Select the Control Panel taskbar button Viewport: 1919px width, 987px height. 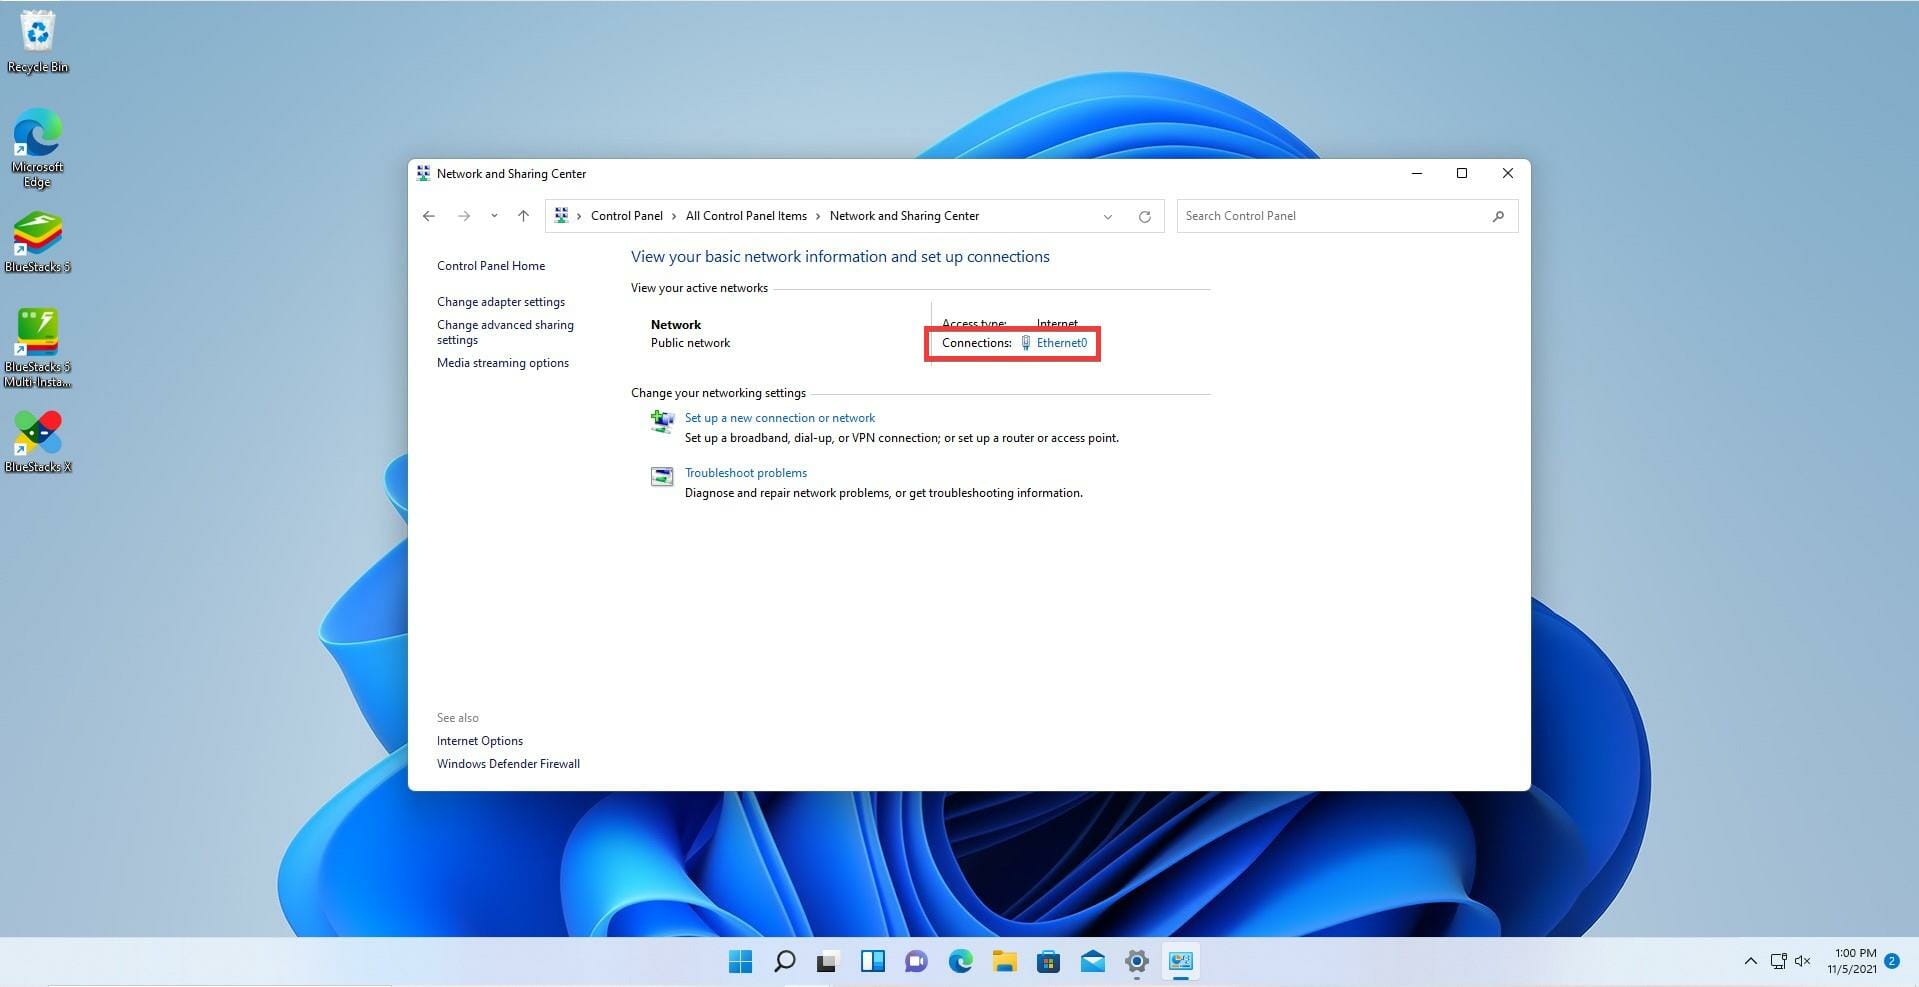1181,962
